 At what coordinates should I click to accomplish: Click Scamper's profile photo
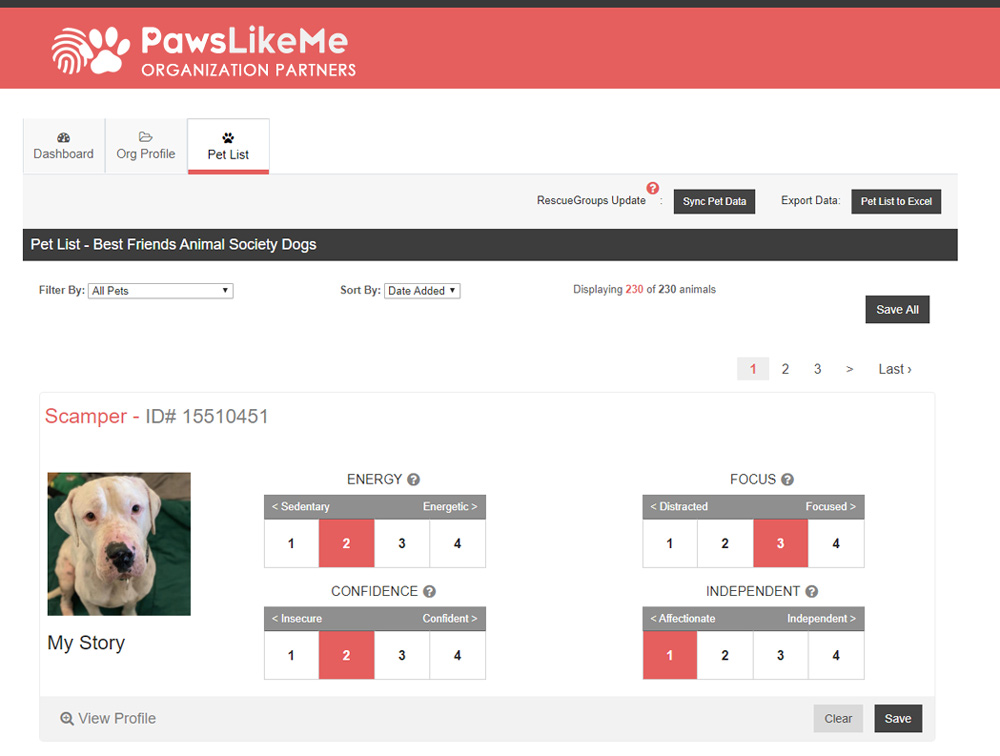click(118, 543)
